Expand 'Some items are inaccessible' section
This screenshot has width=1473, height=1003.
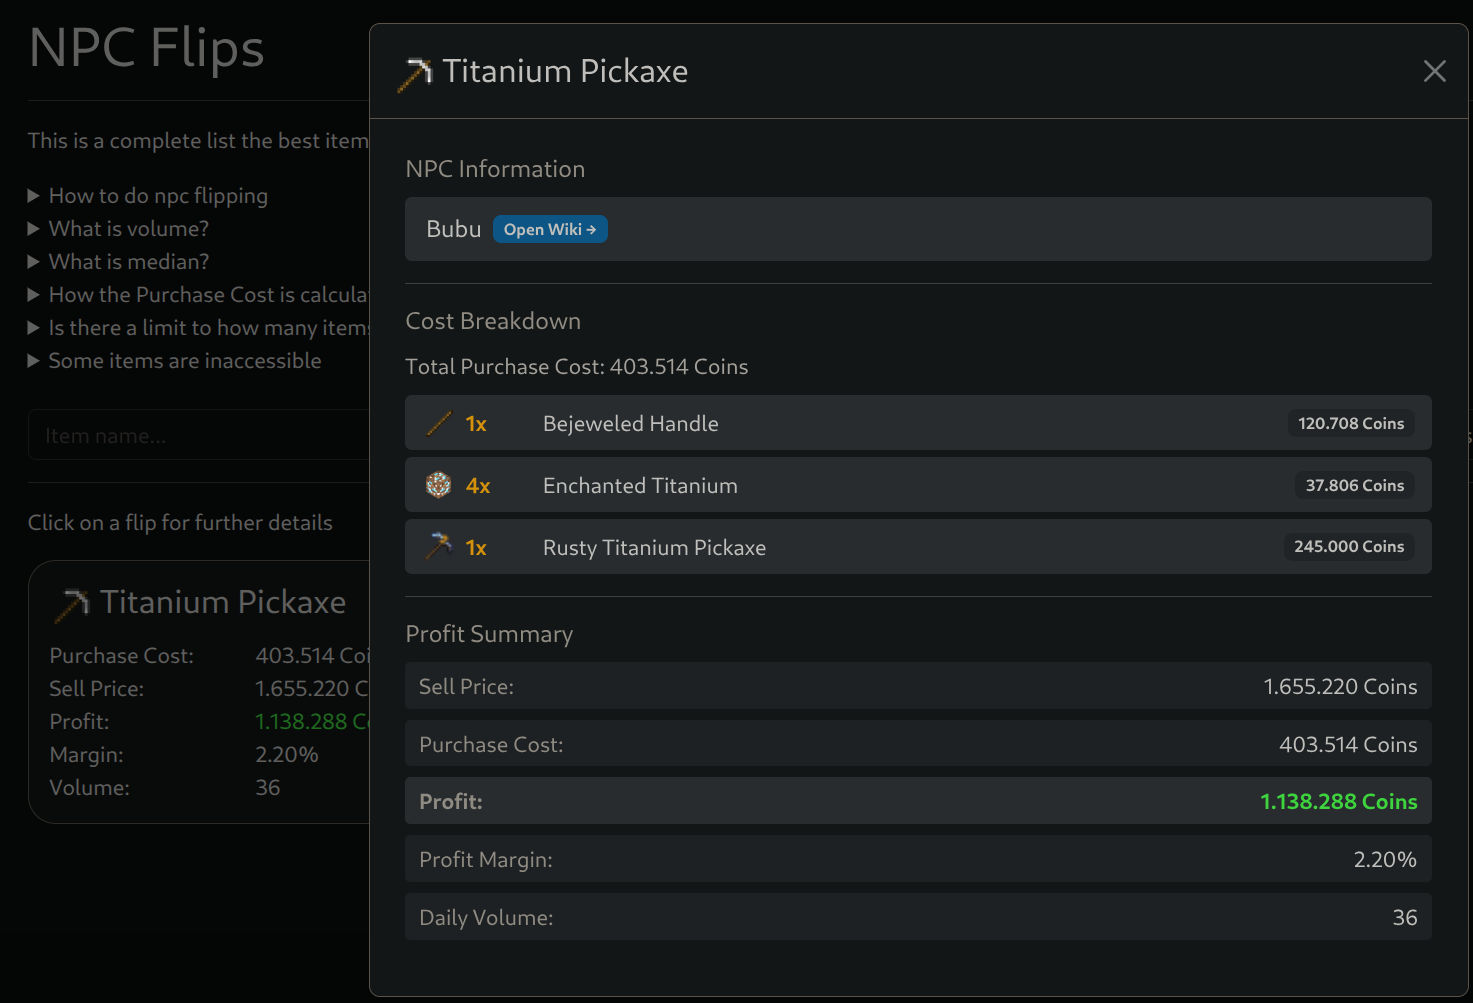pyautogui.click(x=184, y=361)
